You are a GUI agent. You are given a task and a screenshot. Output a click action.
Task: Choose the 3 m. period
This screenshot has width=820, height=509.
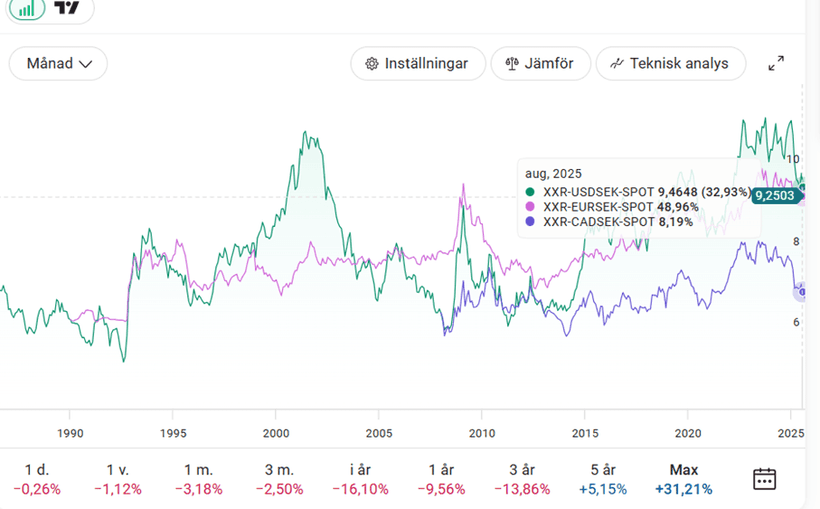[x=280, y=479]
